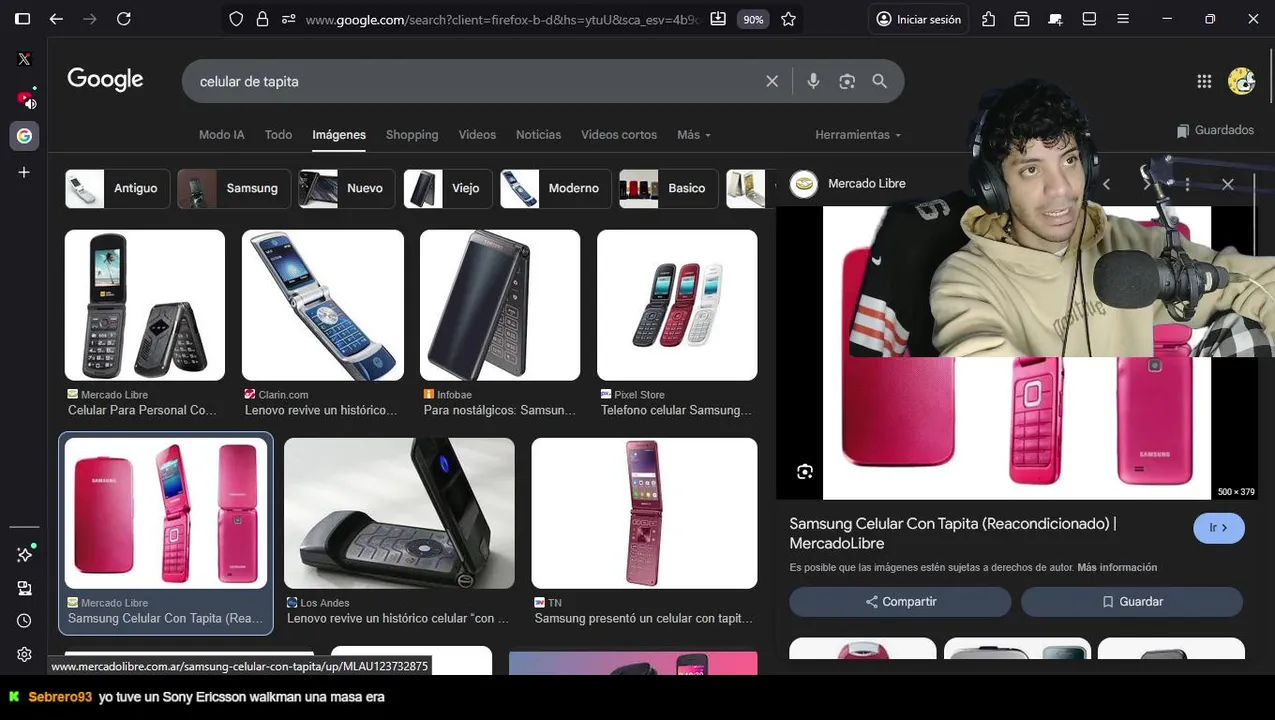Image resolution: width=1275 pixels, height=720 pixels.
Task: Switch to the Todo results tab
Action: (278, 134)
